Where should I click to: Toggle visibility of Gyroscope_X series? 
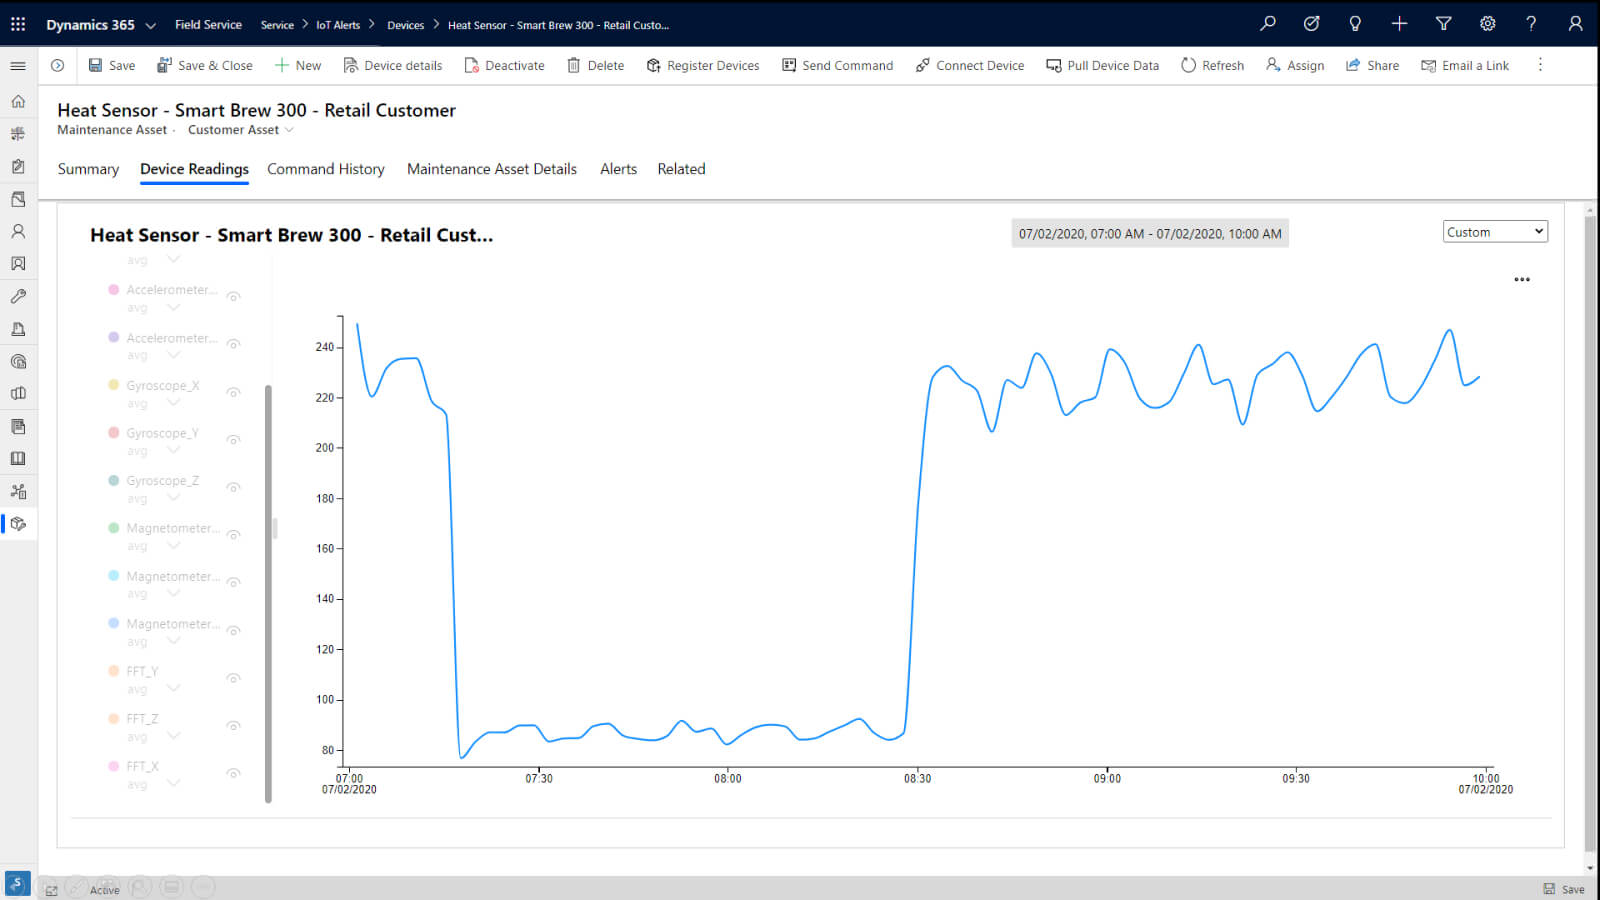(233, 392)
